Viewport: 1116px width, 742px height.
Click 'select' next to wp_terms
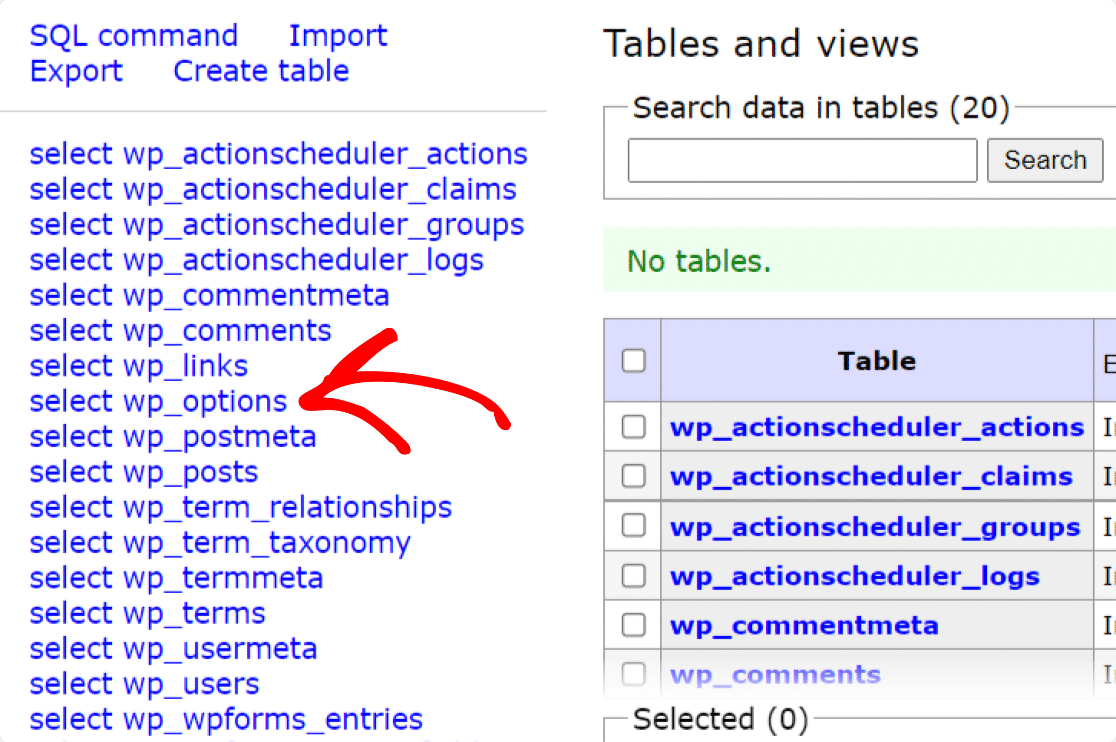click(71, 613)
